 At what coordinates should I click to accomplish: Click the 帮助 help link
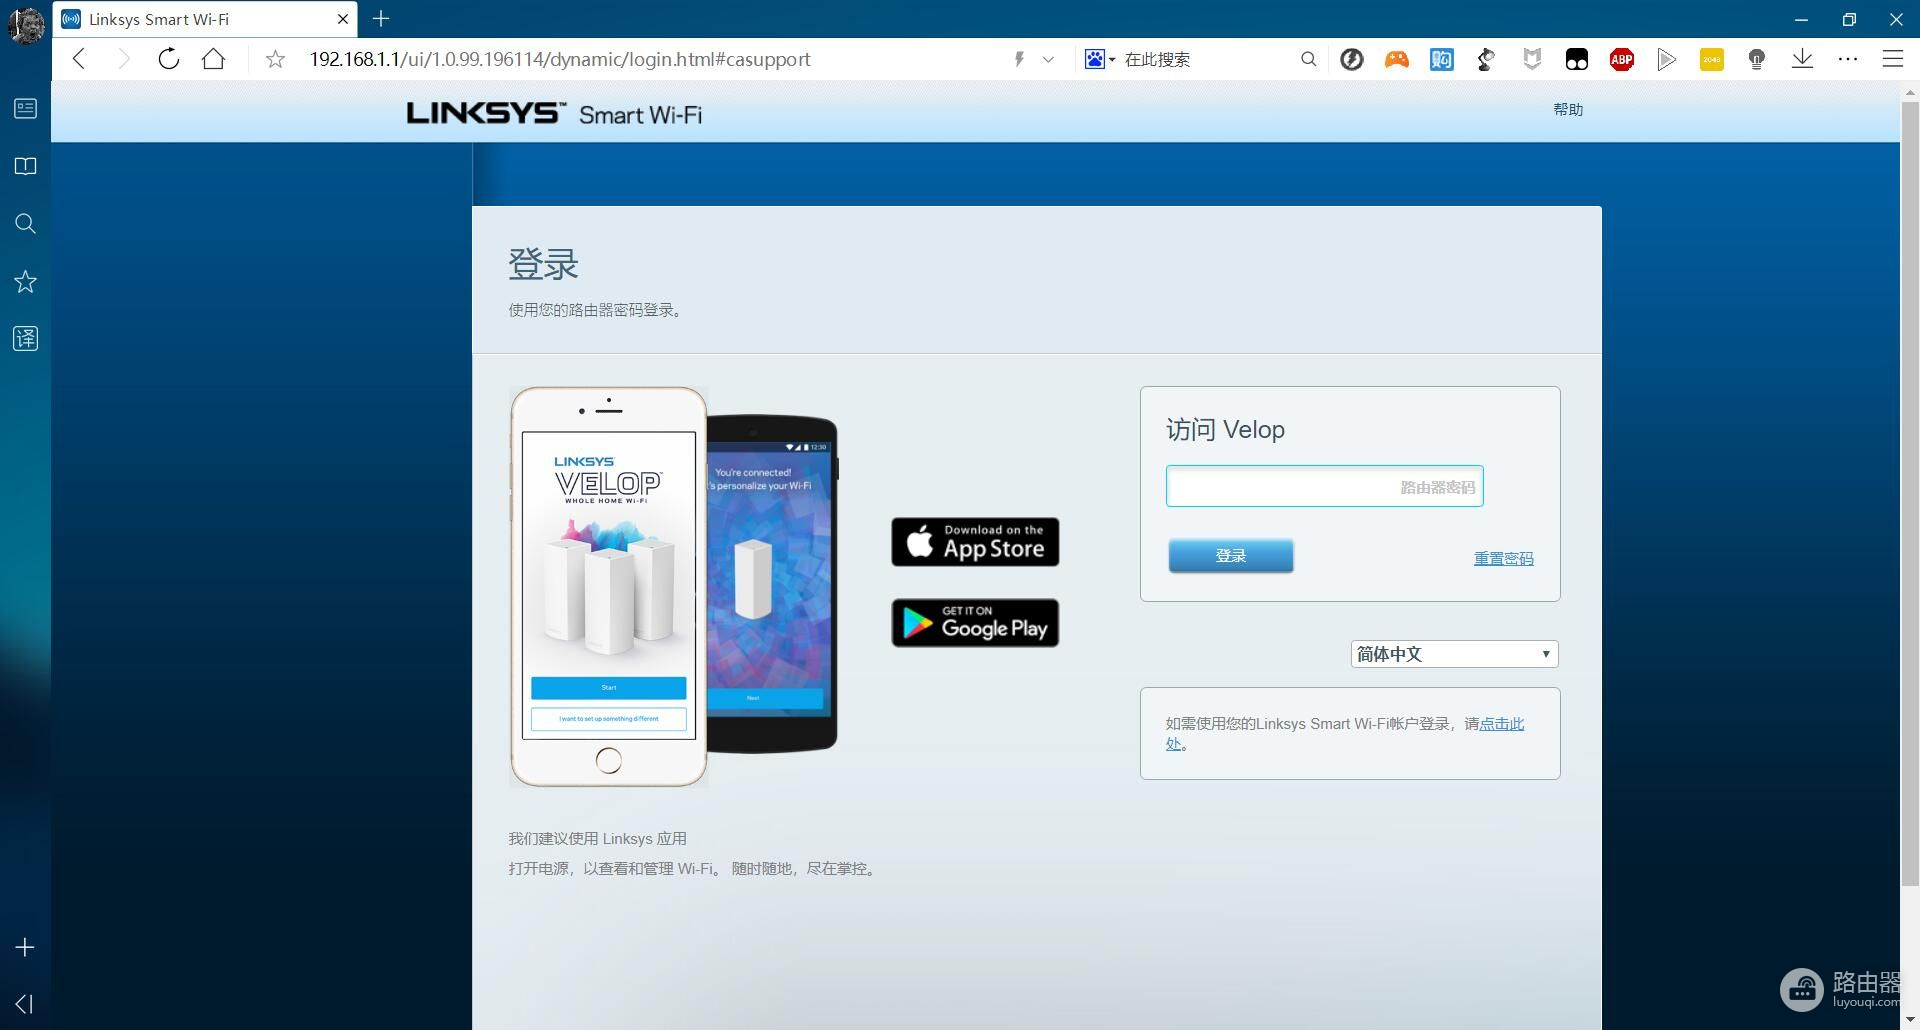point(1567,110)
